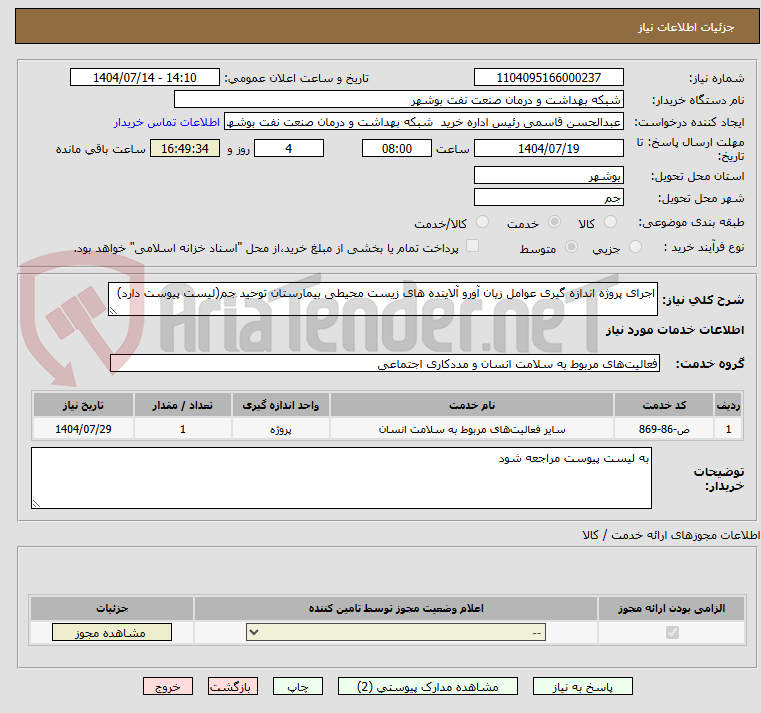Click the deadline time field 08:00
The height and width of the screenshot is (713, 761).
[x=397, y=148]
